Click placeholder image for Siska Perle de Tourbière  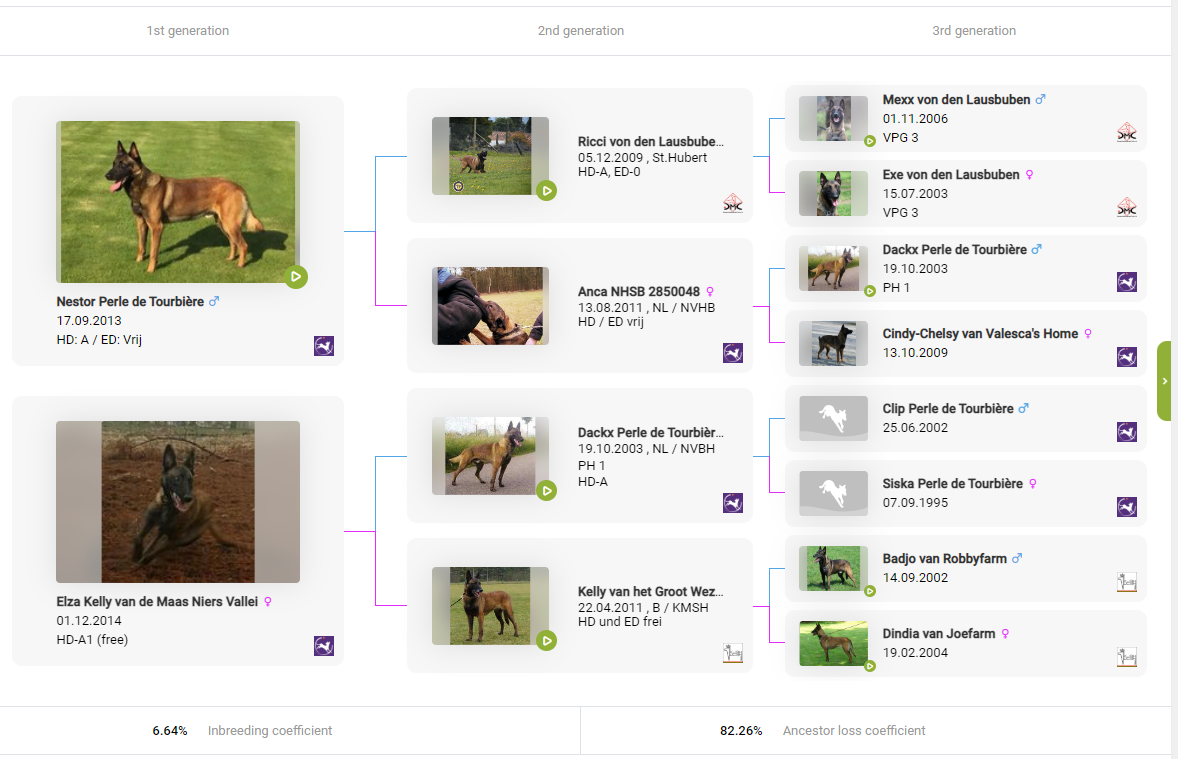[832, 493]
